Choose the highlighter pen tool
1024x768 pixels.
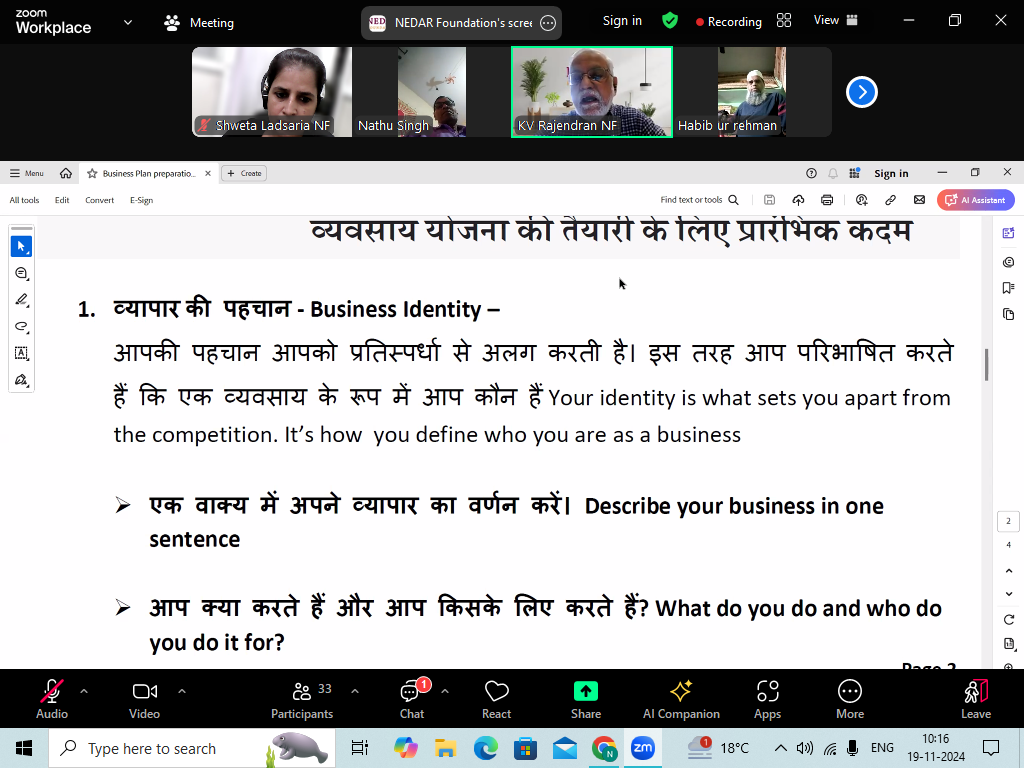tap(21, 300)
